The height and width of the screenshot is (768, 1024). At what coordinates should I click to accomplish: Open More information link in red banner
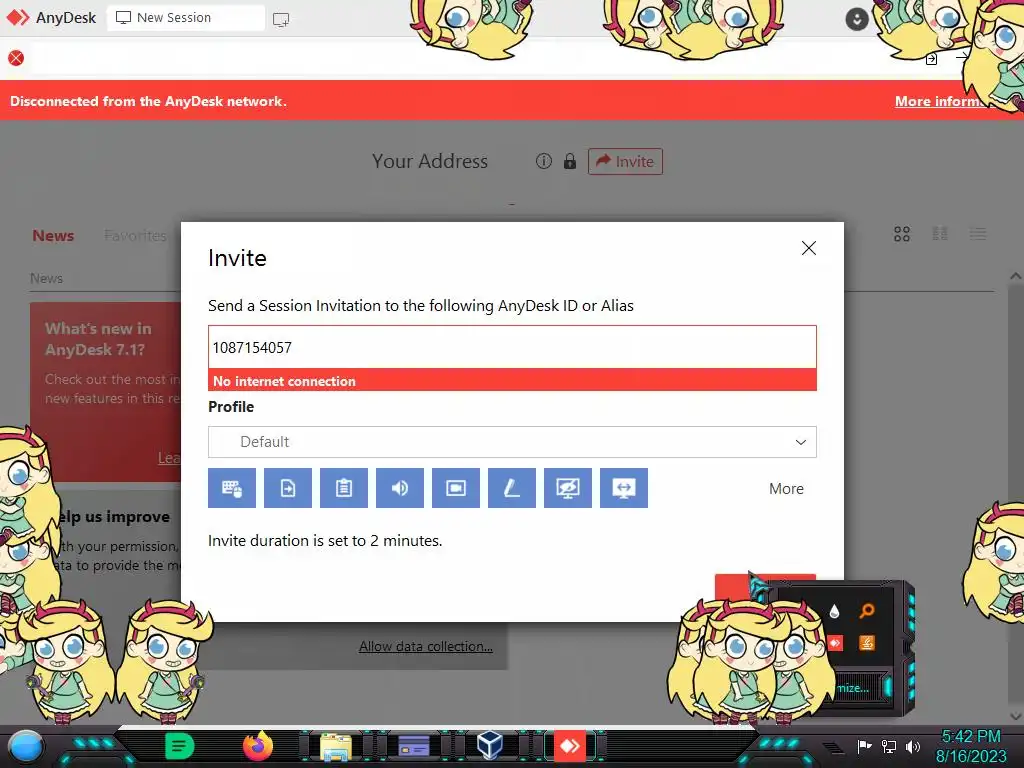coord(939,101)
